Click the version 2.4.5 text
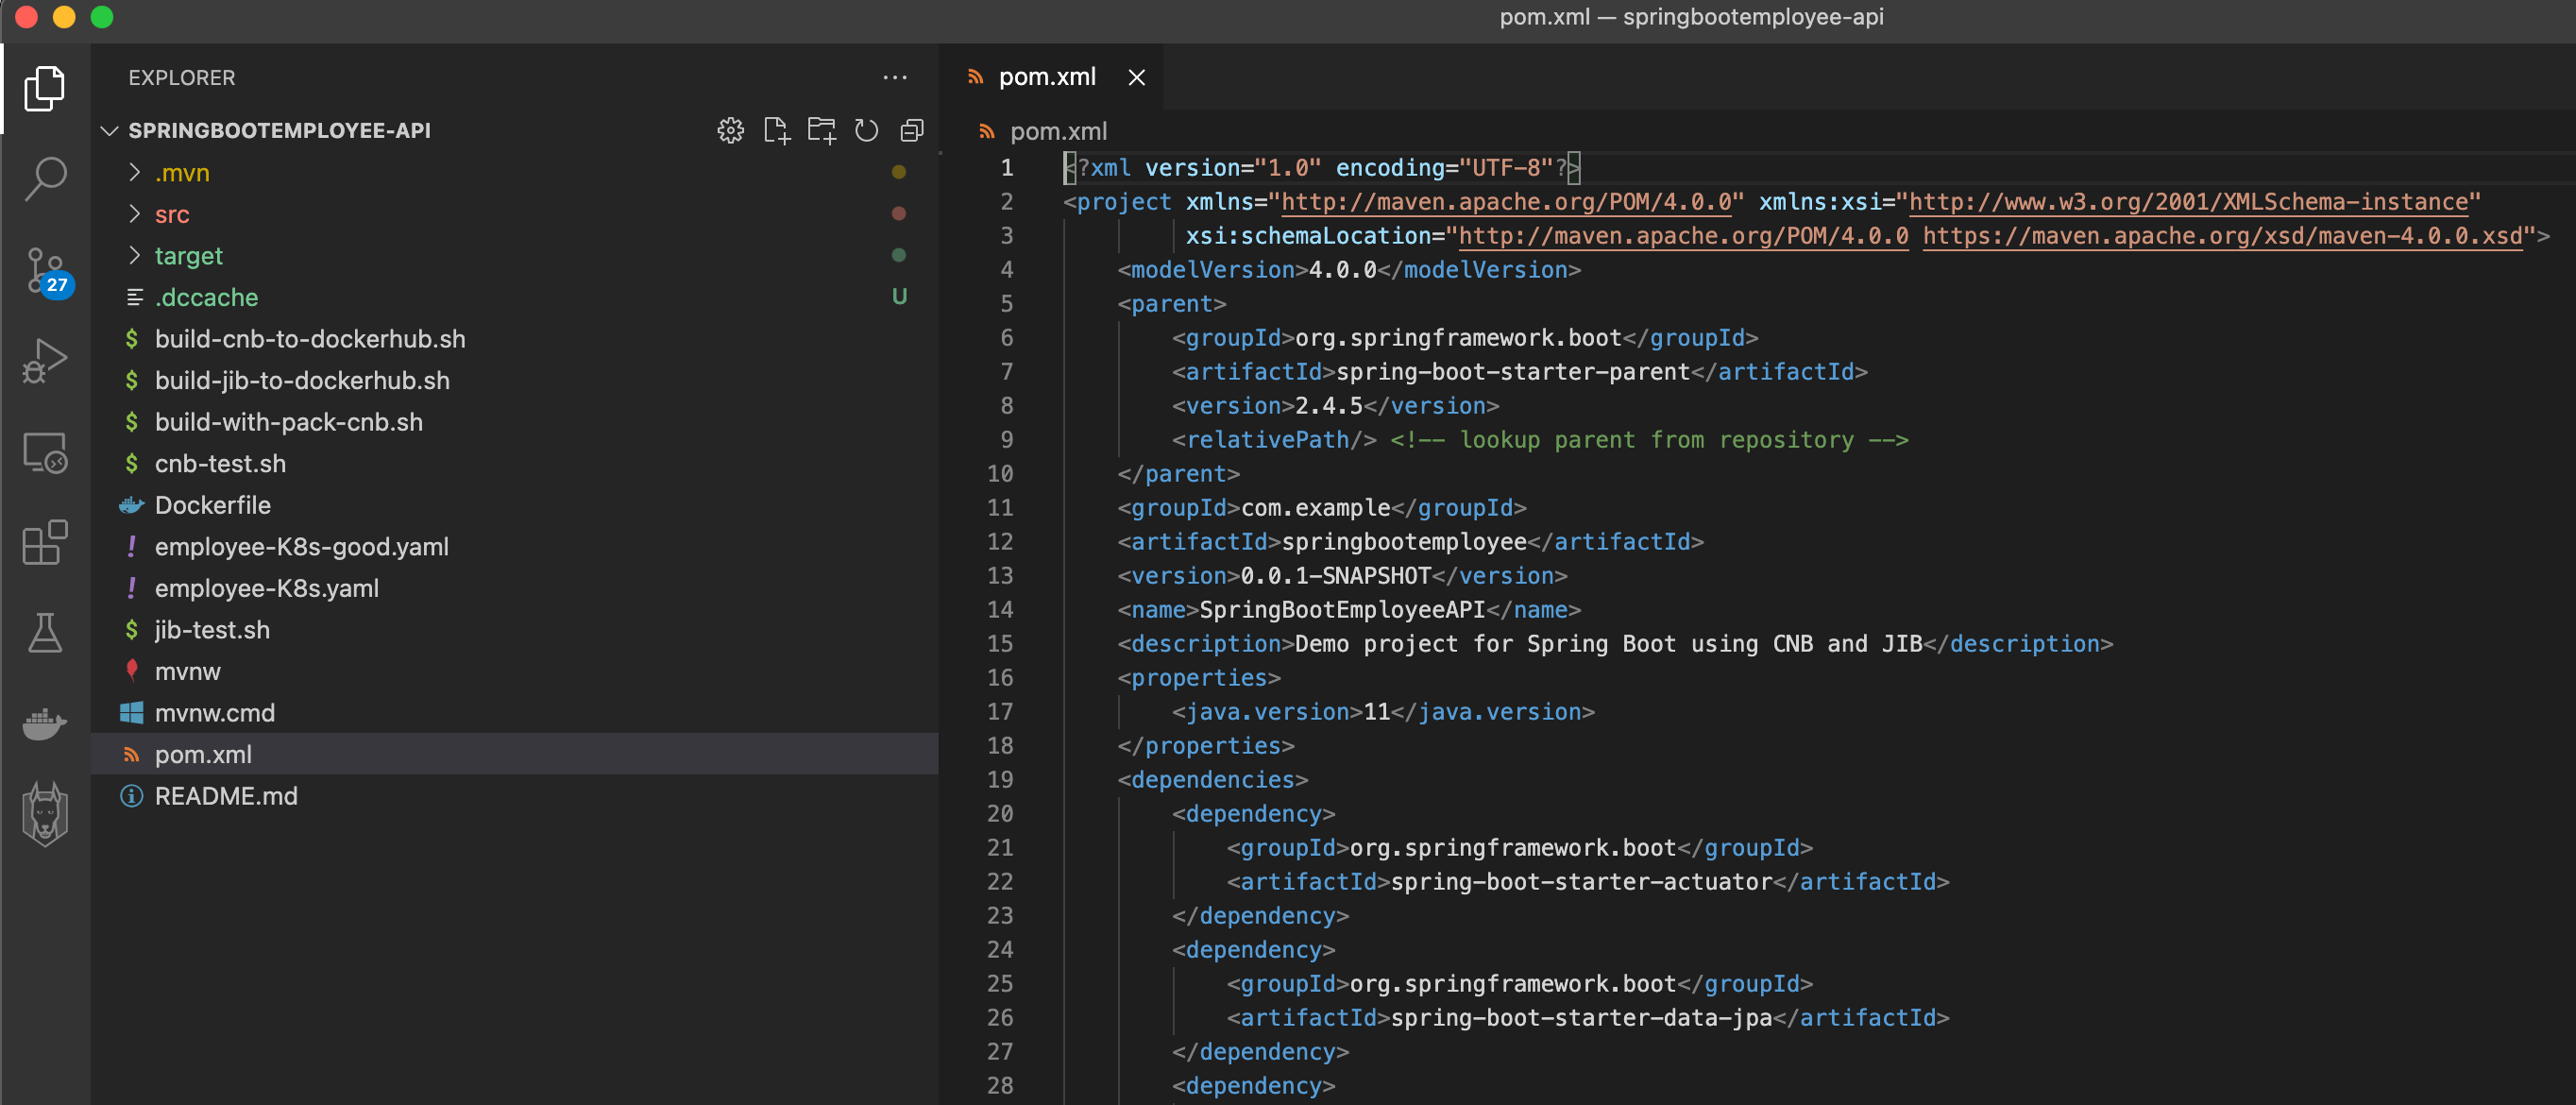The width and height of the screenshot is (2576, 1105). click(1328, 406)
